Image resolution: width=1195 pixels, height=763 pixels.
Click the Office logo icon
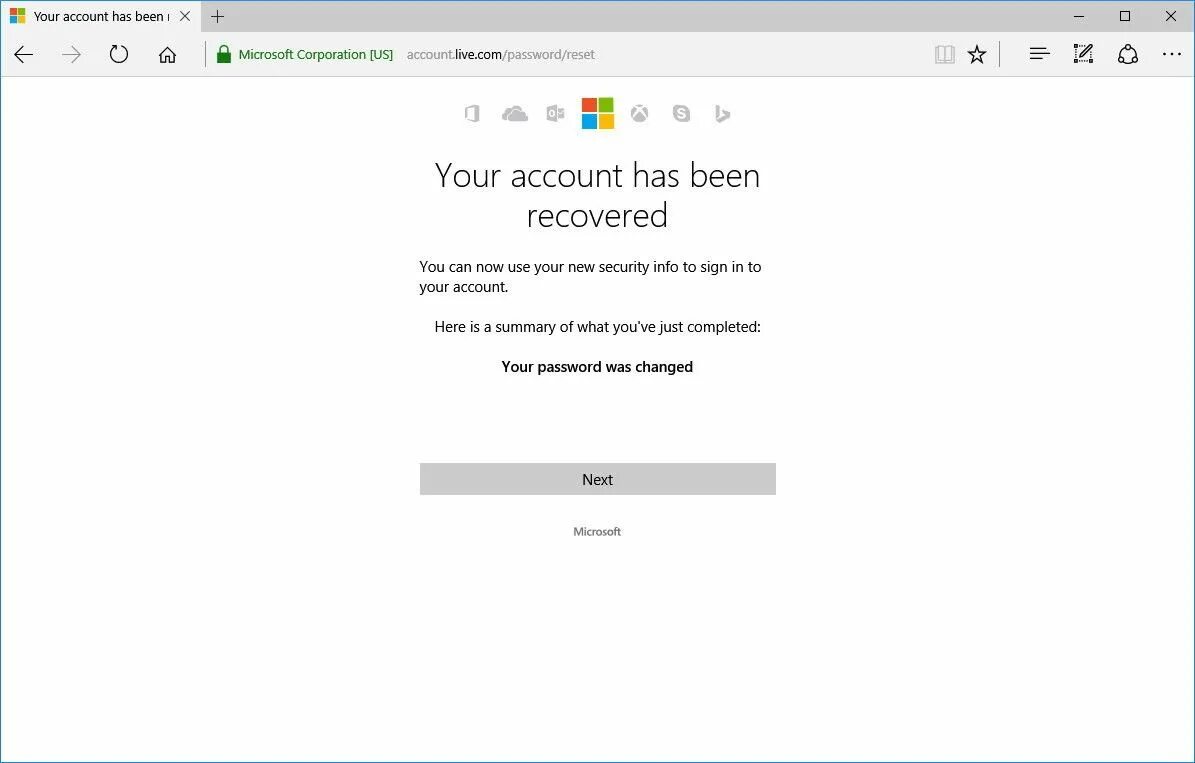point(473,114)
